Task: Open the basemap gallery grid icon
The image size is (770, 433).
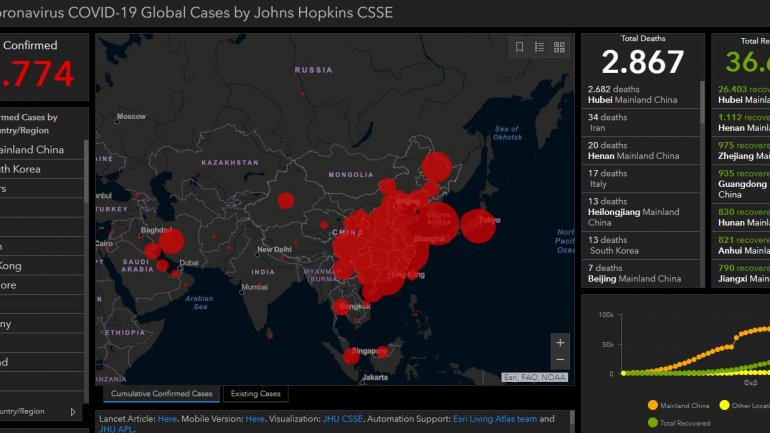Action: click(x=559, y=47)
